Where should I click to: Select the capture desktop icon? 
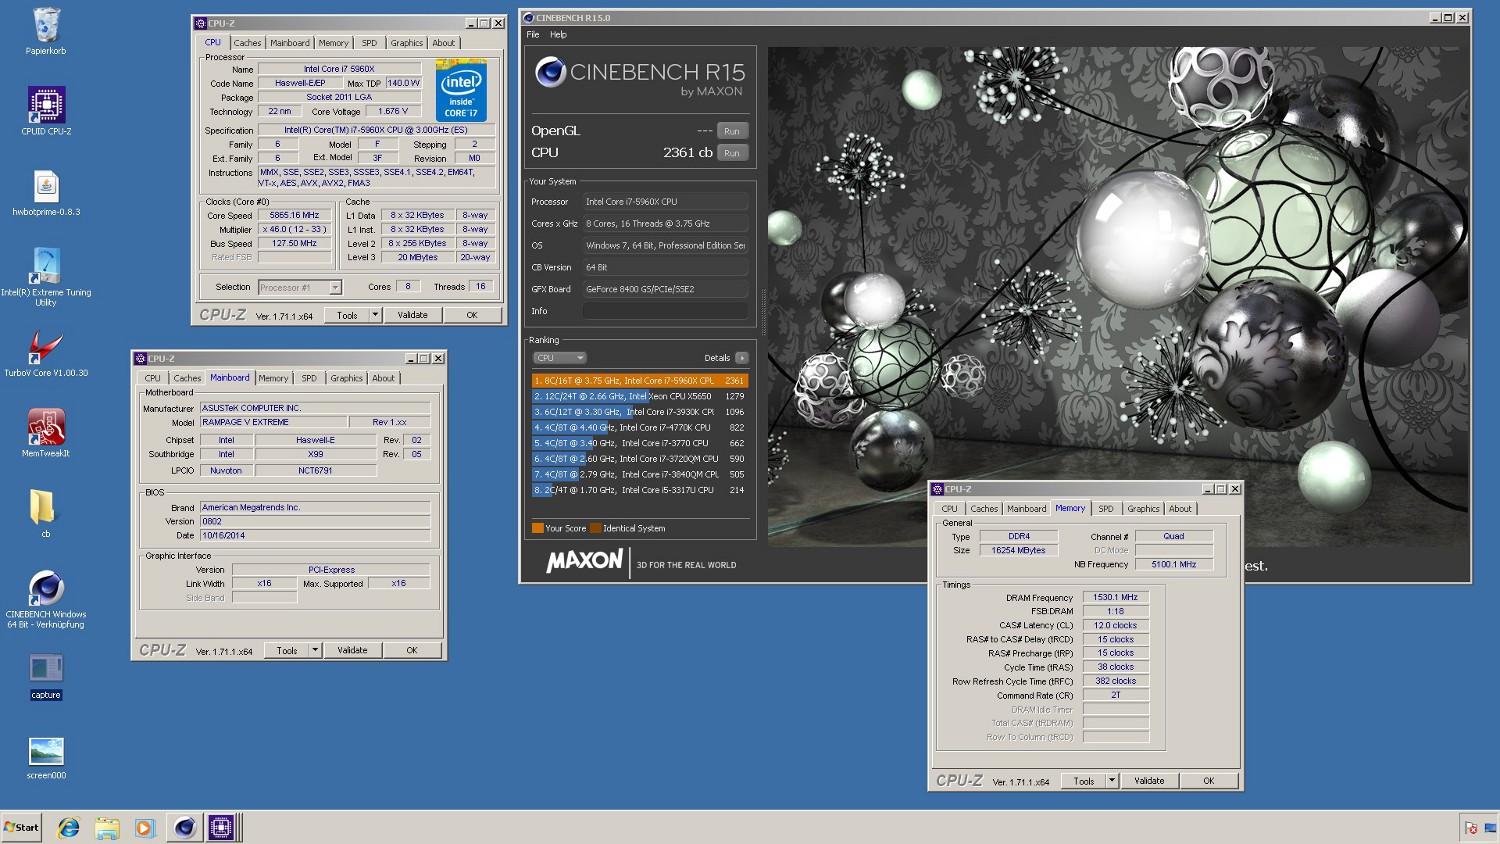click(46, 676)
